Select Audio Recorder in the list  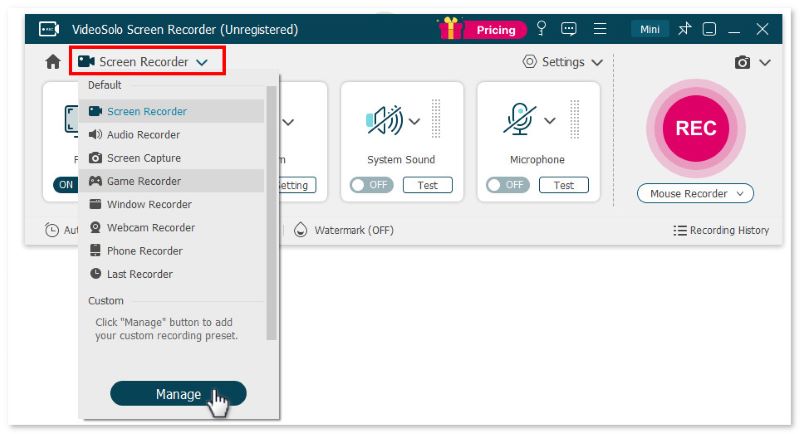coord(171,135)
